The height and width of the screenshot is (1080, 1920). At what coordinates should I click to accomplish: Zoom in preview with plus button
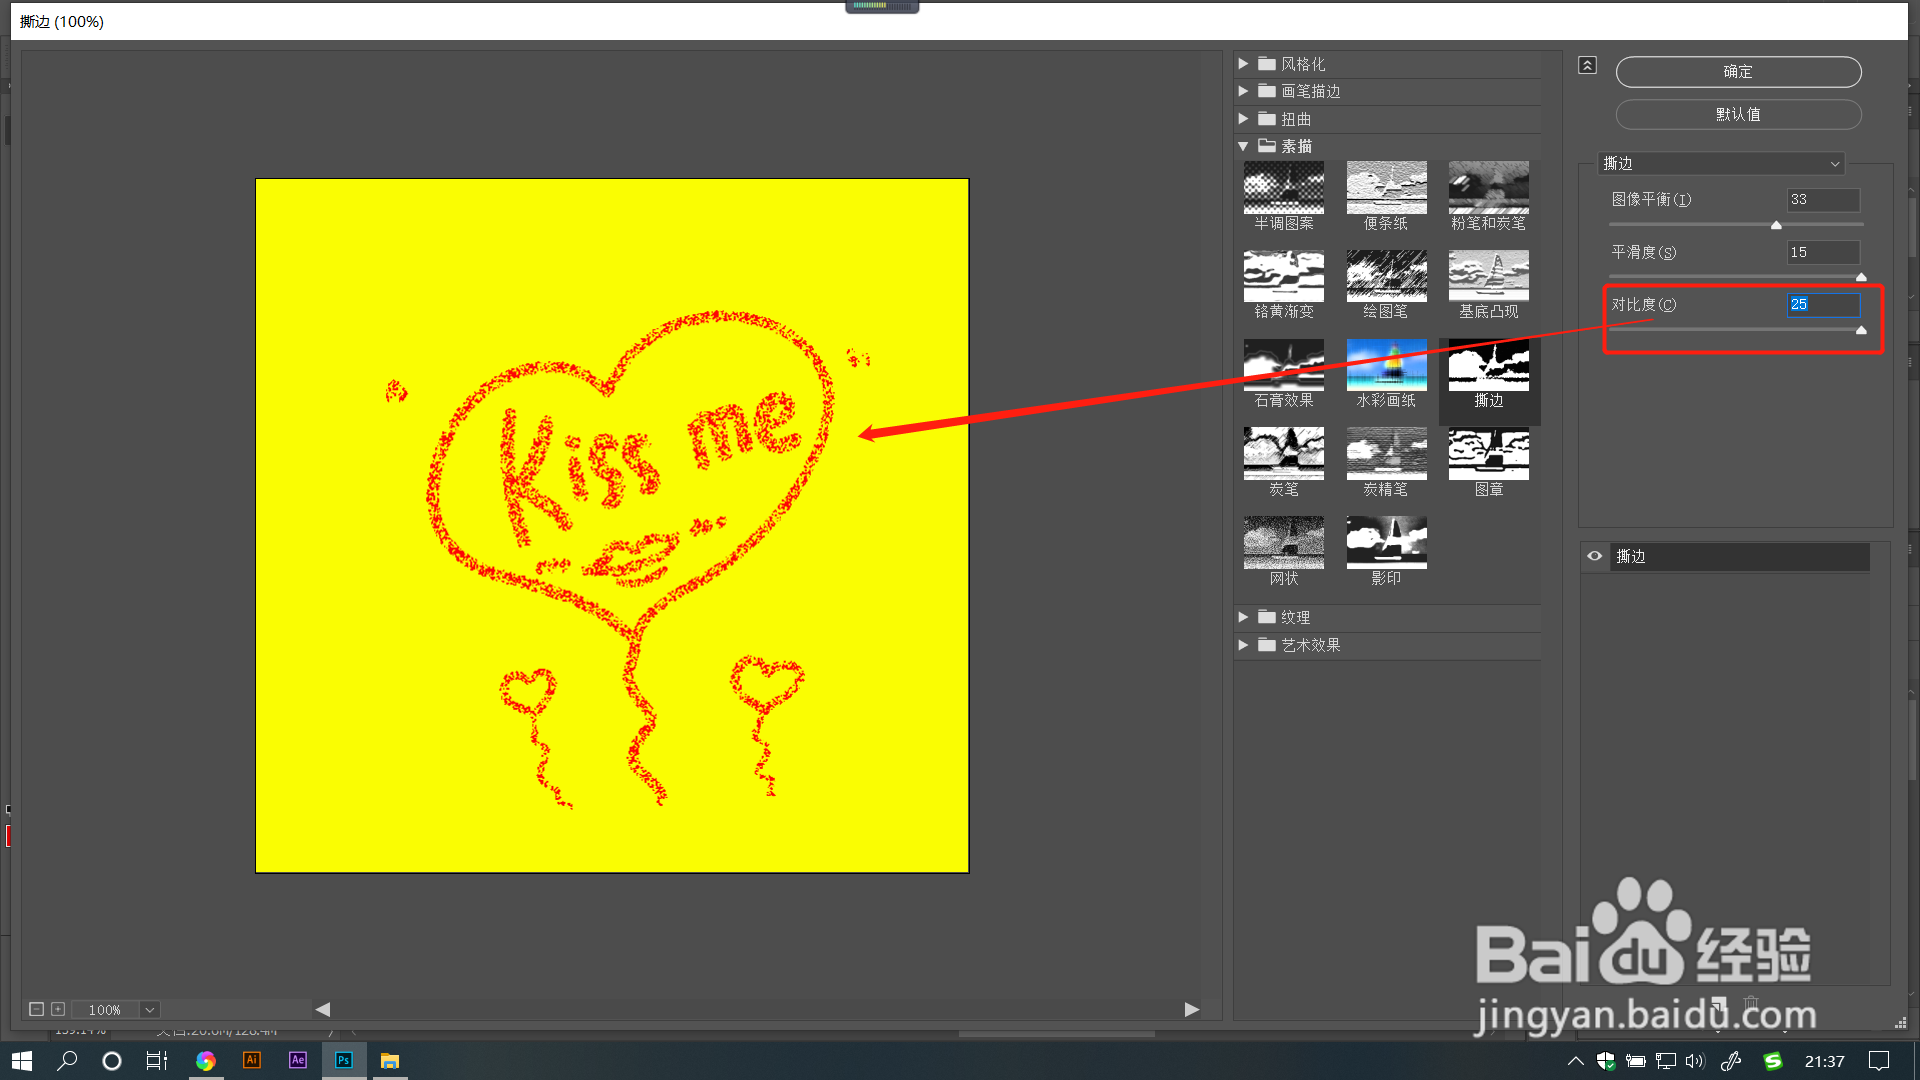point(58,1009)
